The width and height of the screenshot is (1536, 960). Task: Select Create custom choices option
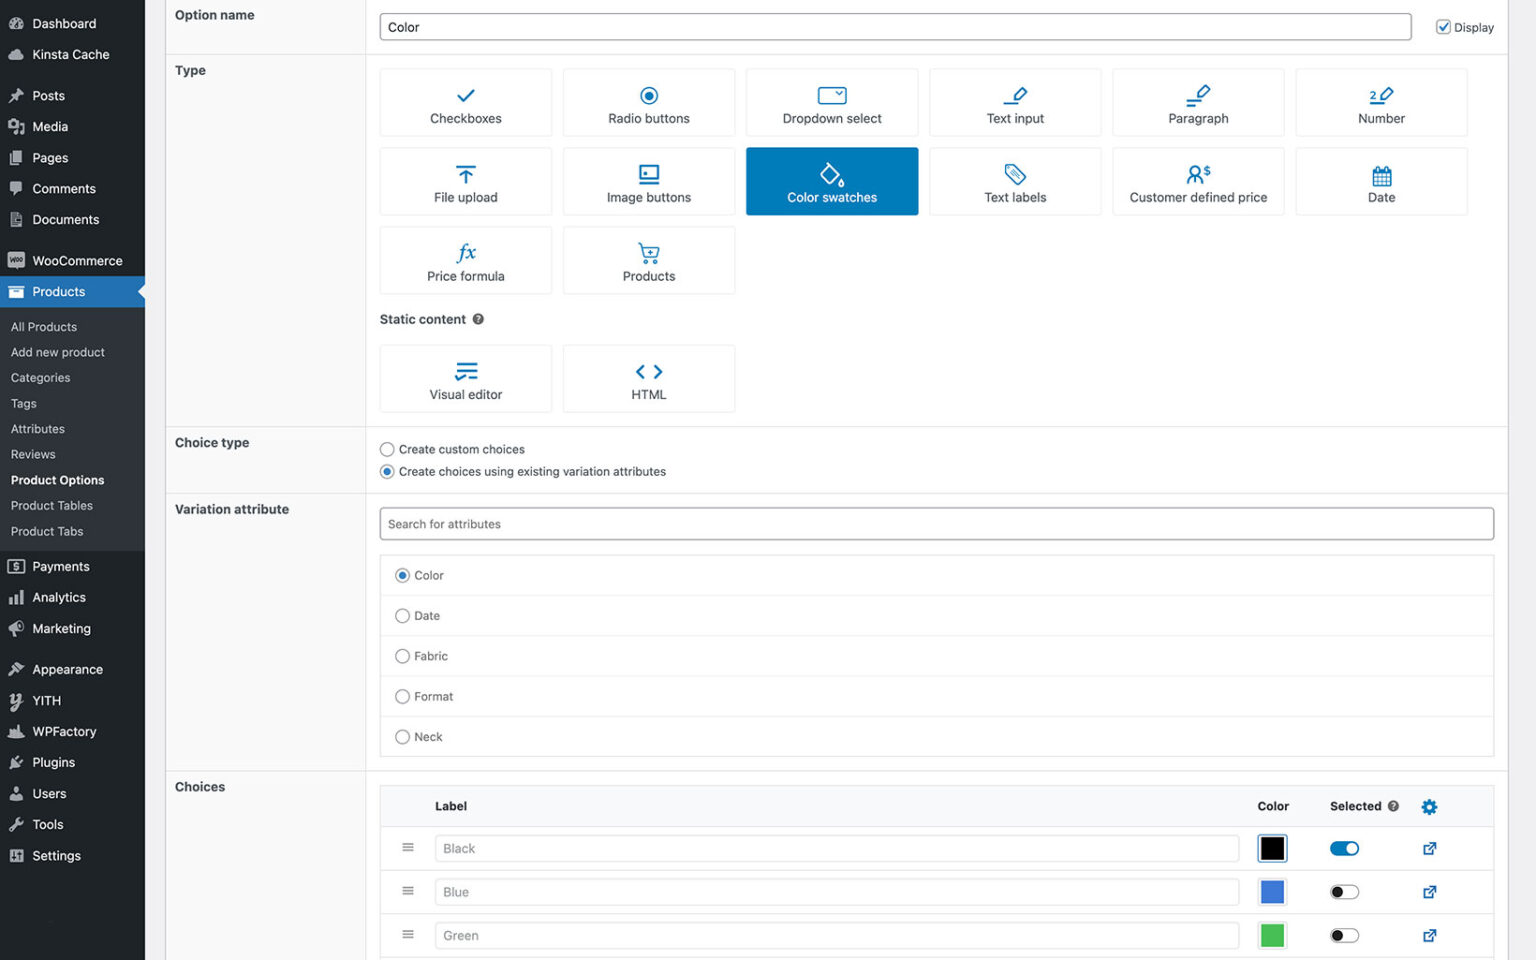387,449
